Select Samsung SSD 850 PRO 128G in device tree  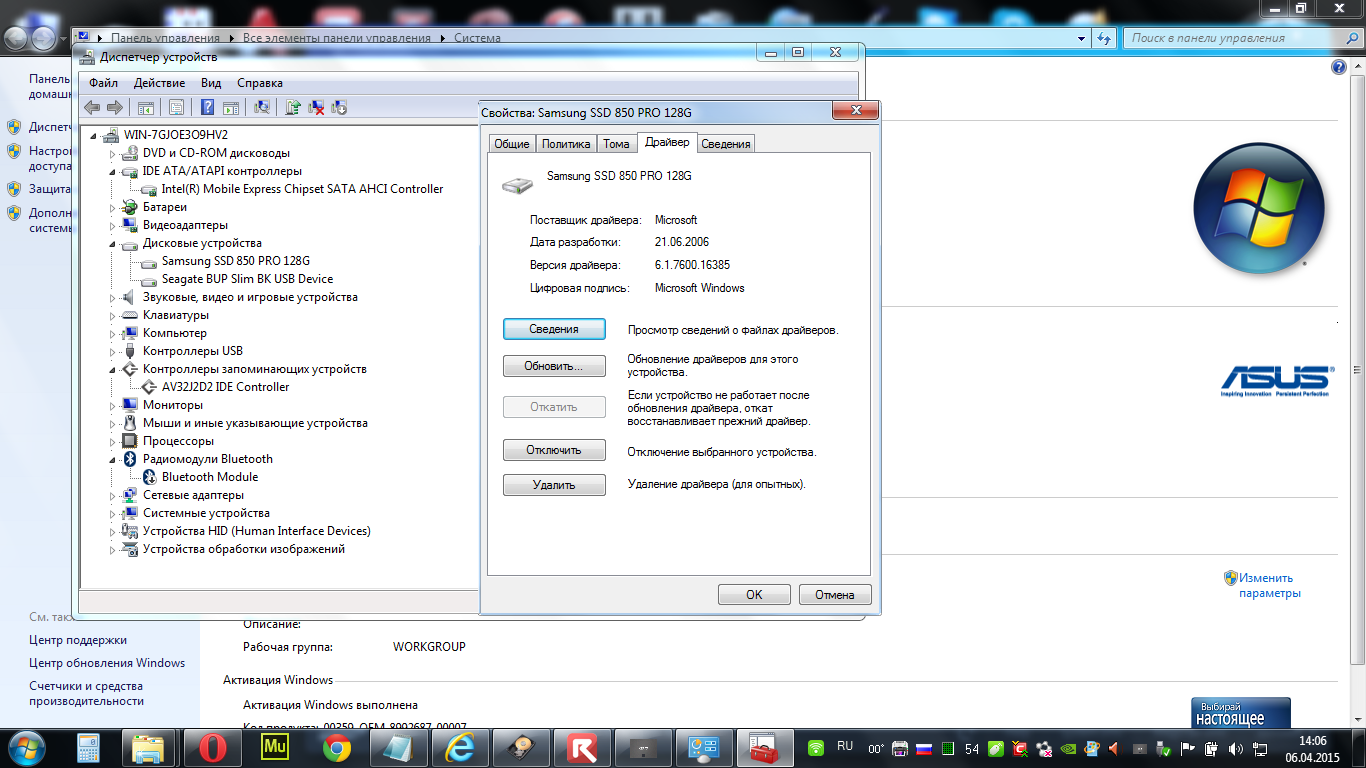tap(236, 261)
